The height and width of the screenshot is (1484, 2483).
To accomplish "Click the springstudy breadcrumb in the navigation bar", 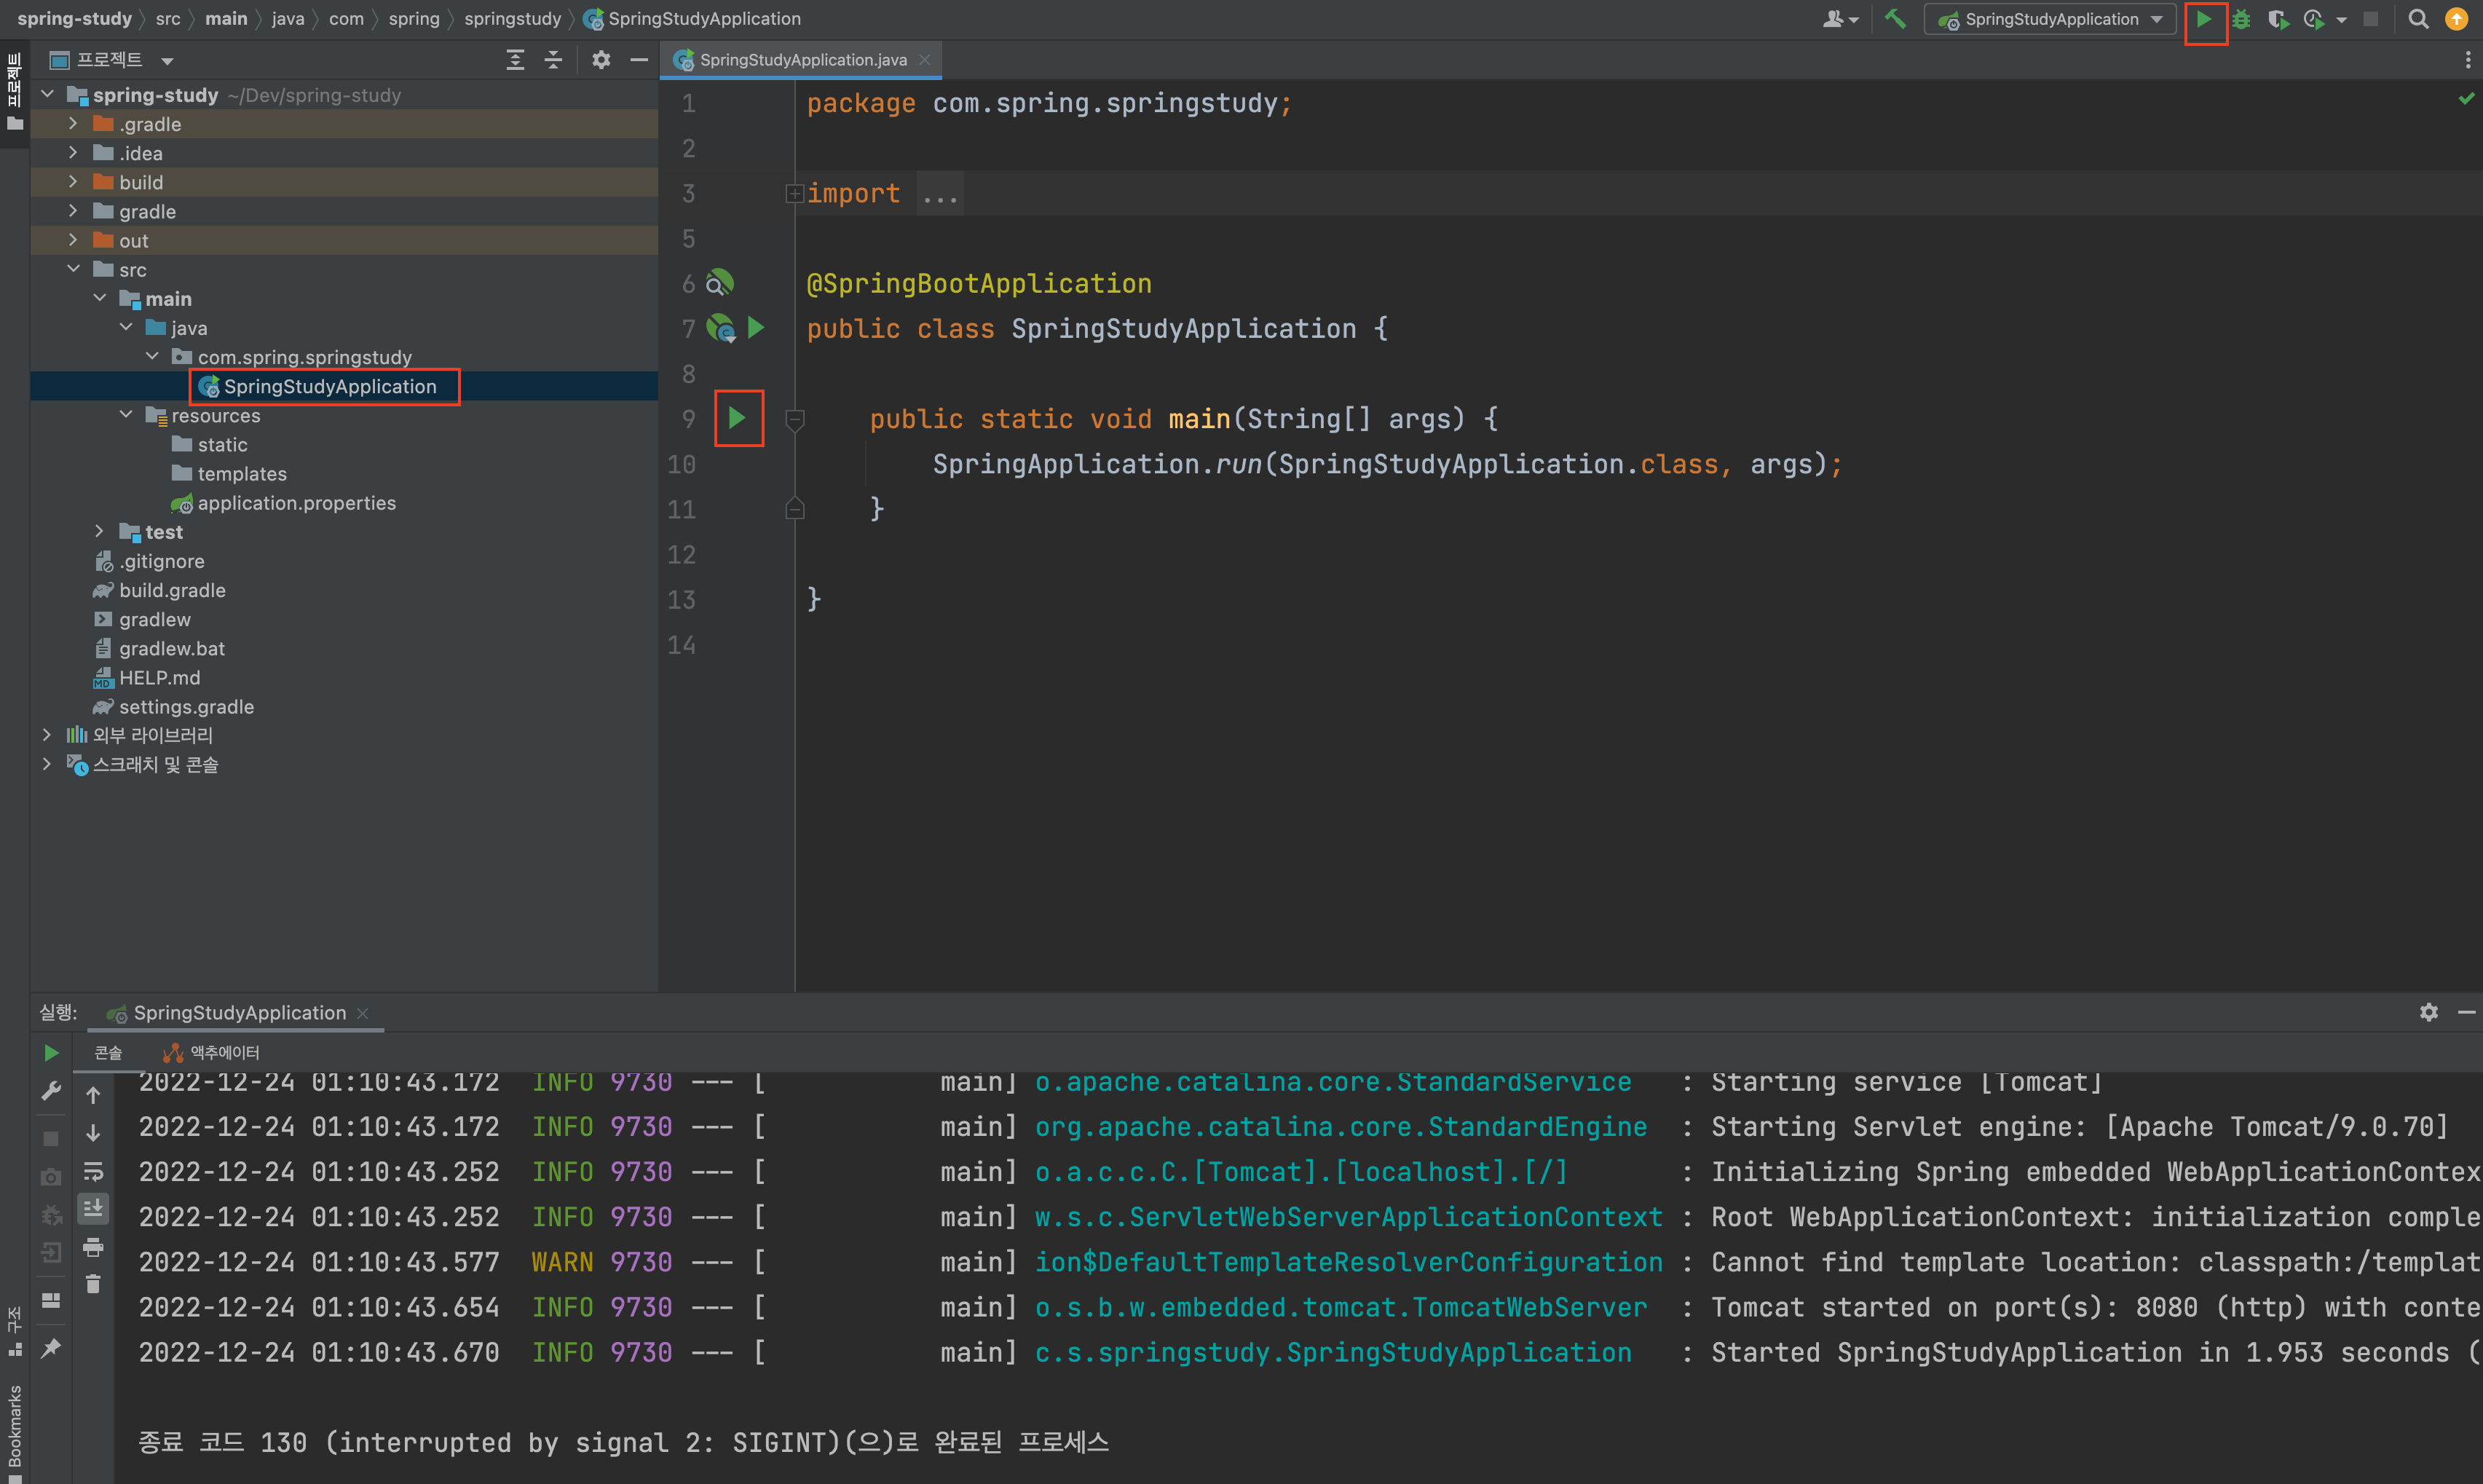I will tap(512, 19).
